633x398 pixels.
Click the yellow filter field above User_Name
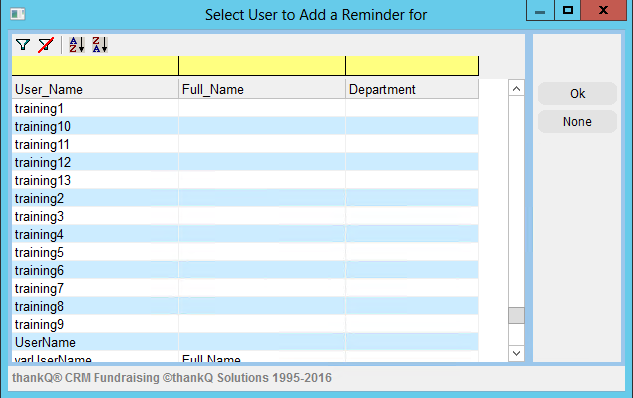(95, 66)
